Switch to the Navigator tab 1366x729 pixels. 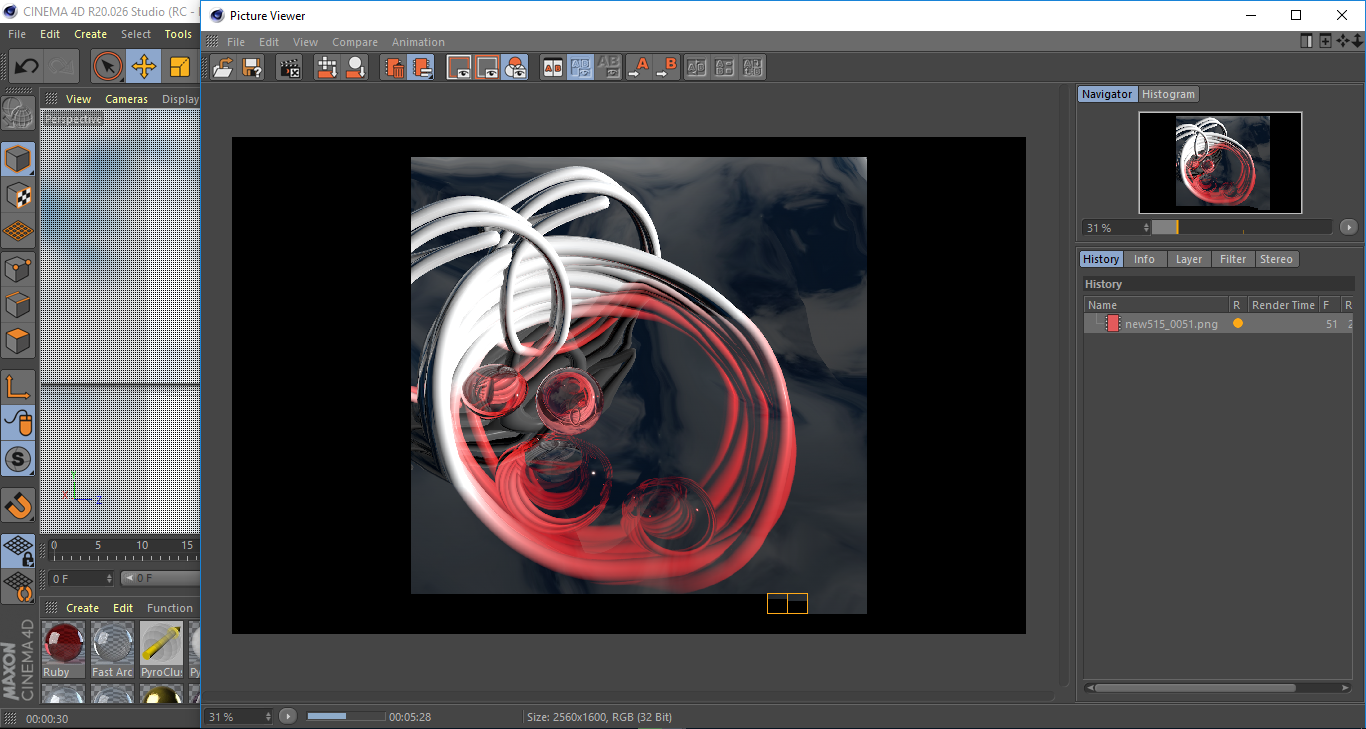pos(1107,94)
